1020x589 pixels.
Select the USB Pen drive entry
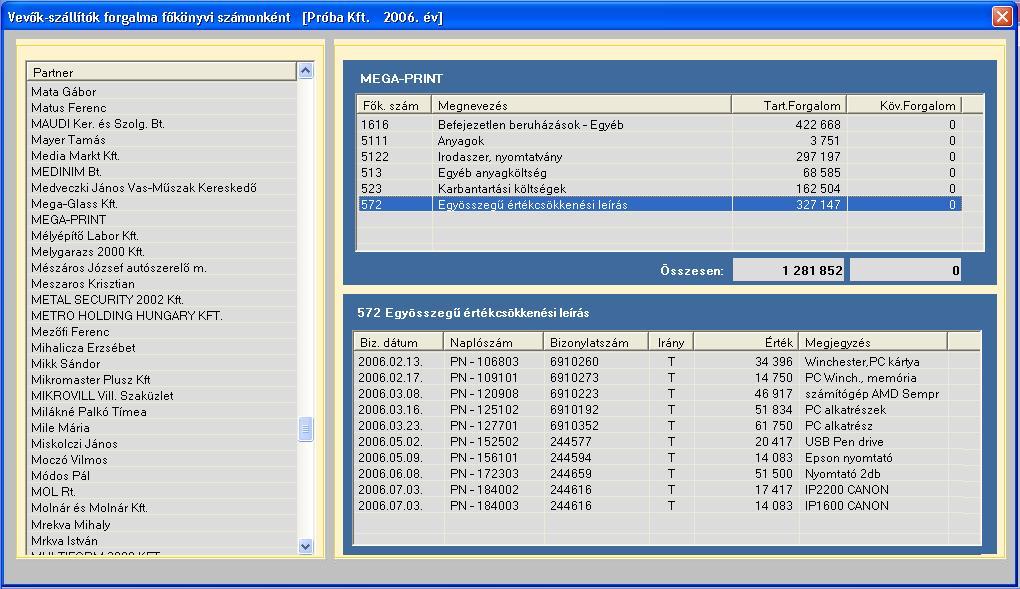click(x=651, y=441)
